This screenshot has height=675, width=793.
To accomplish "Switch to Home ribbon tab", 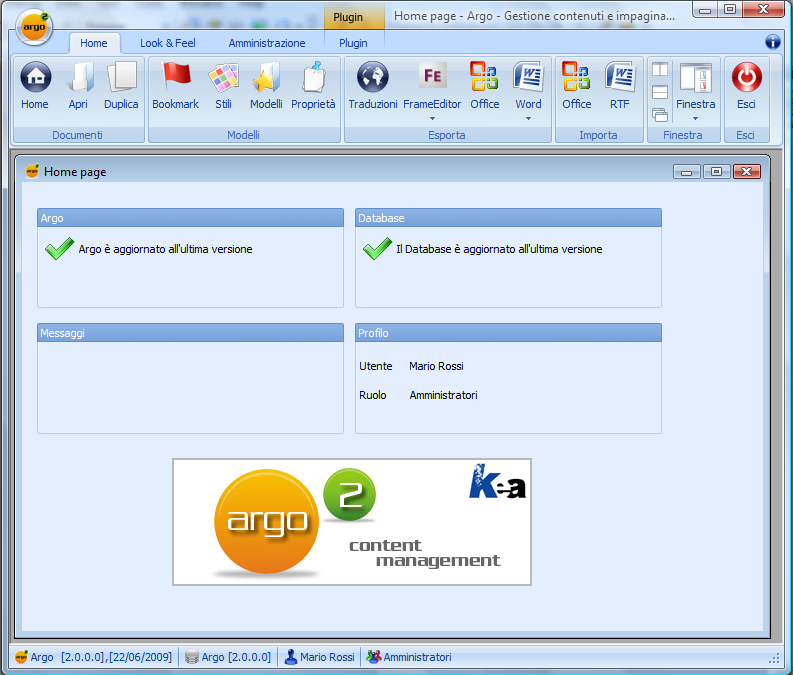I will click(x=94, y=43).
